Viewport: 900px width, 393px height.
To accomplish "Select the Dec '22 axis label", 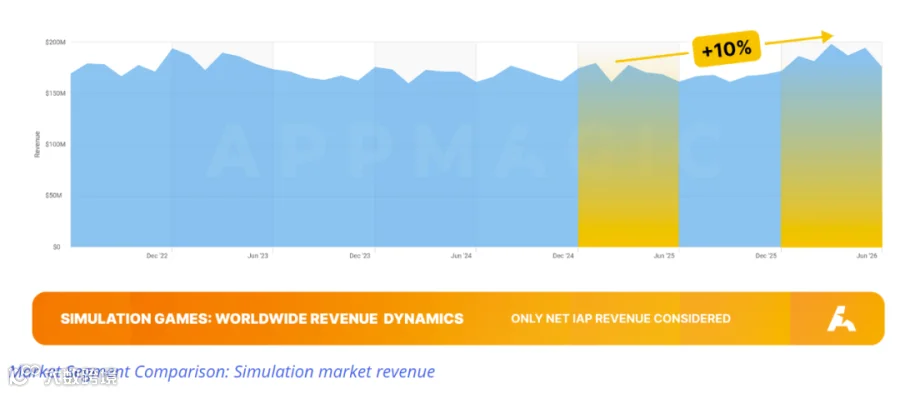I will (x=157, y=256).
